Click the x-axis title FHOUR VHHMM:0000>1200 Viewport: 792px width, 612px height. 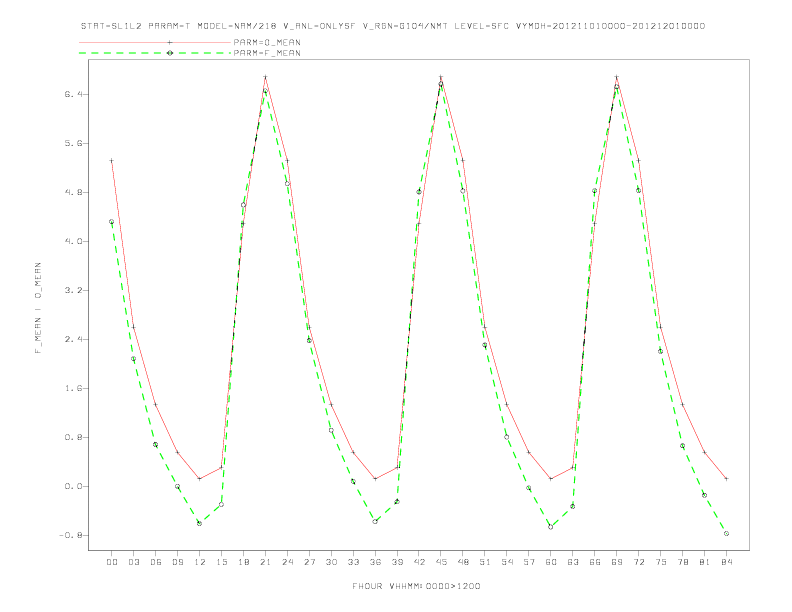pos(416,586)
